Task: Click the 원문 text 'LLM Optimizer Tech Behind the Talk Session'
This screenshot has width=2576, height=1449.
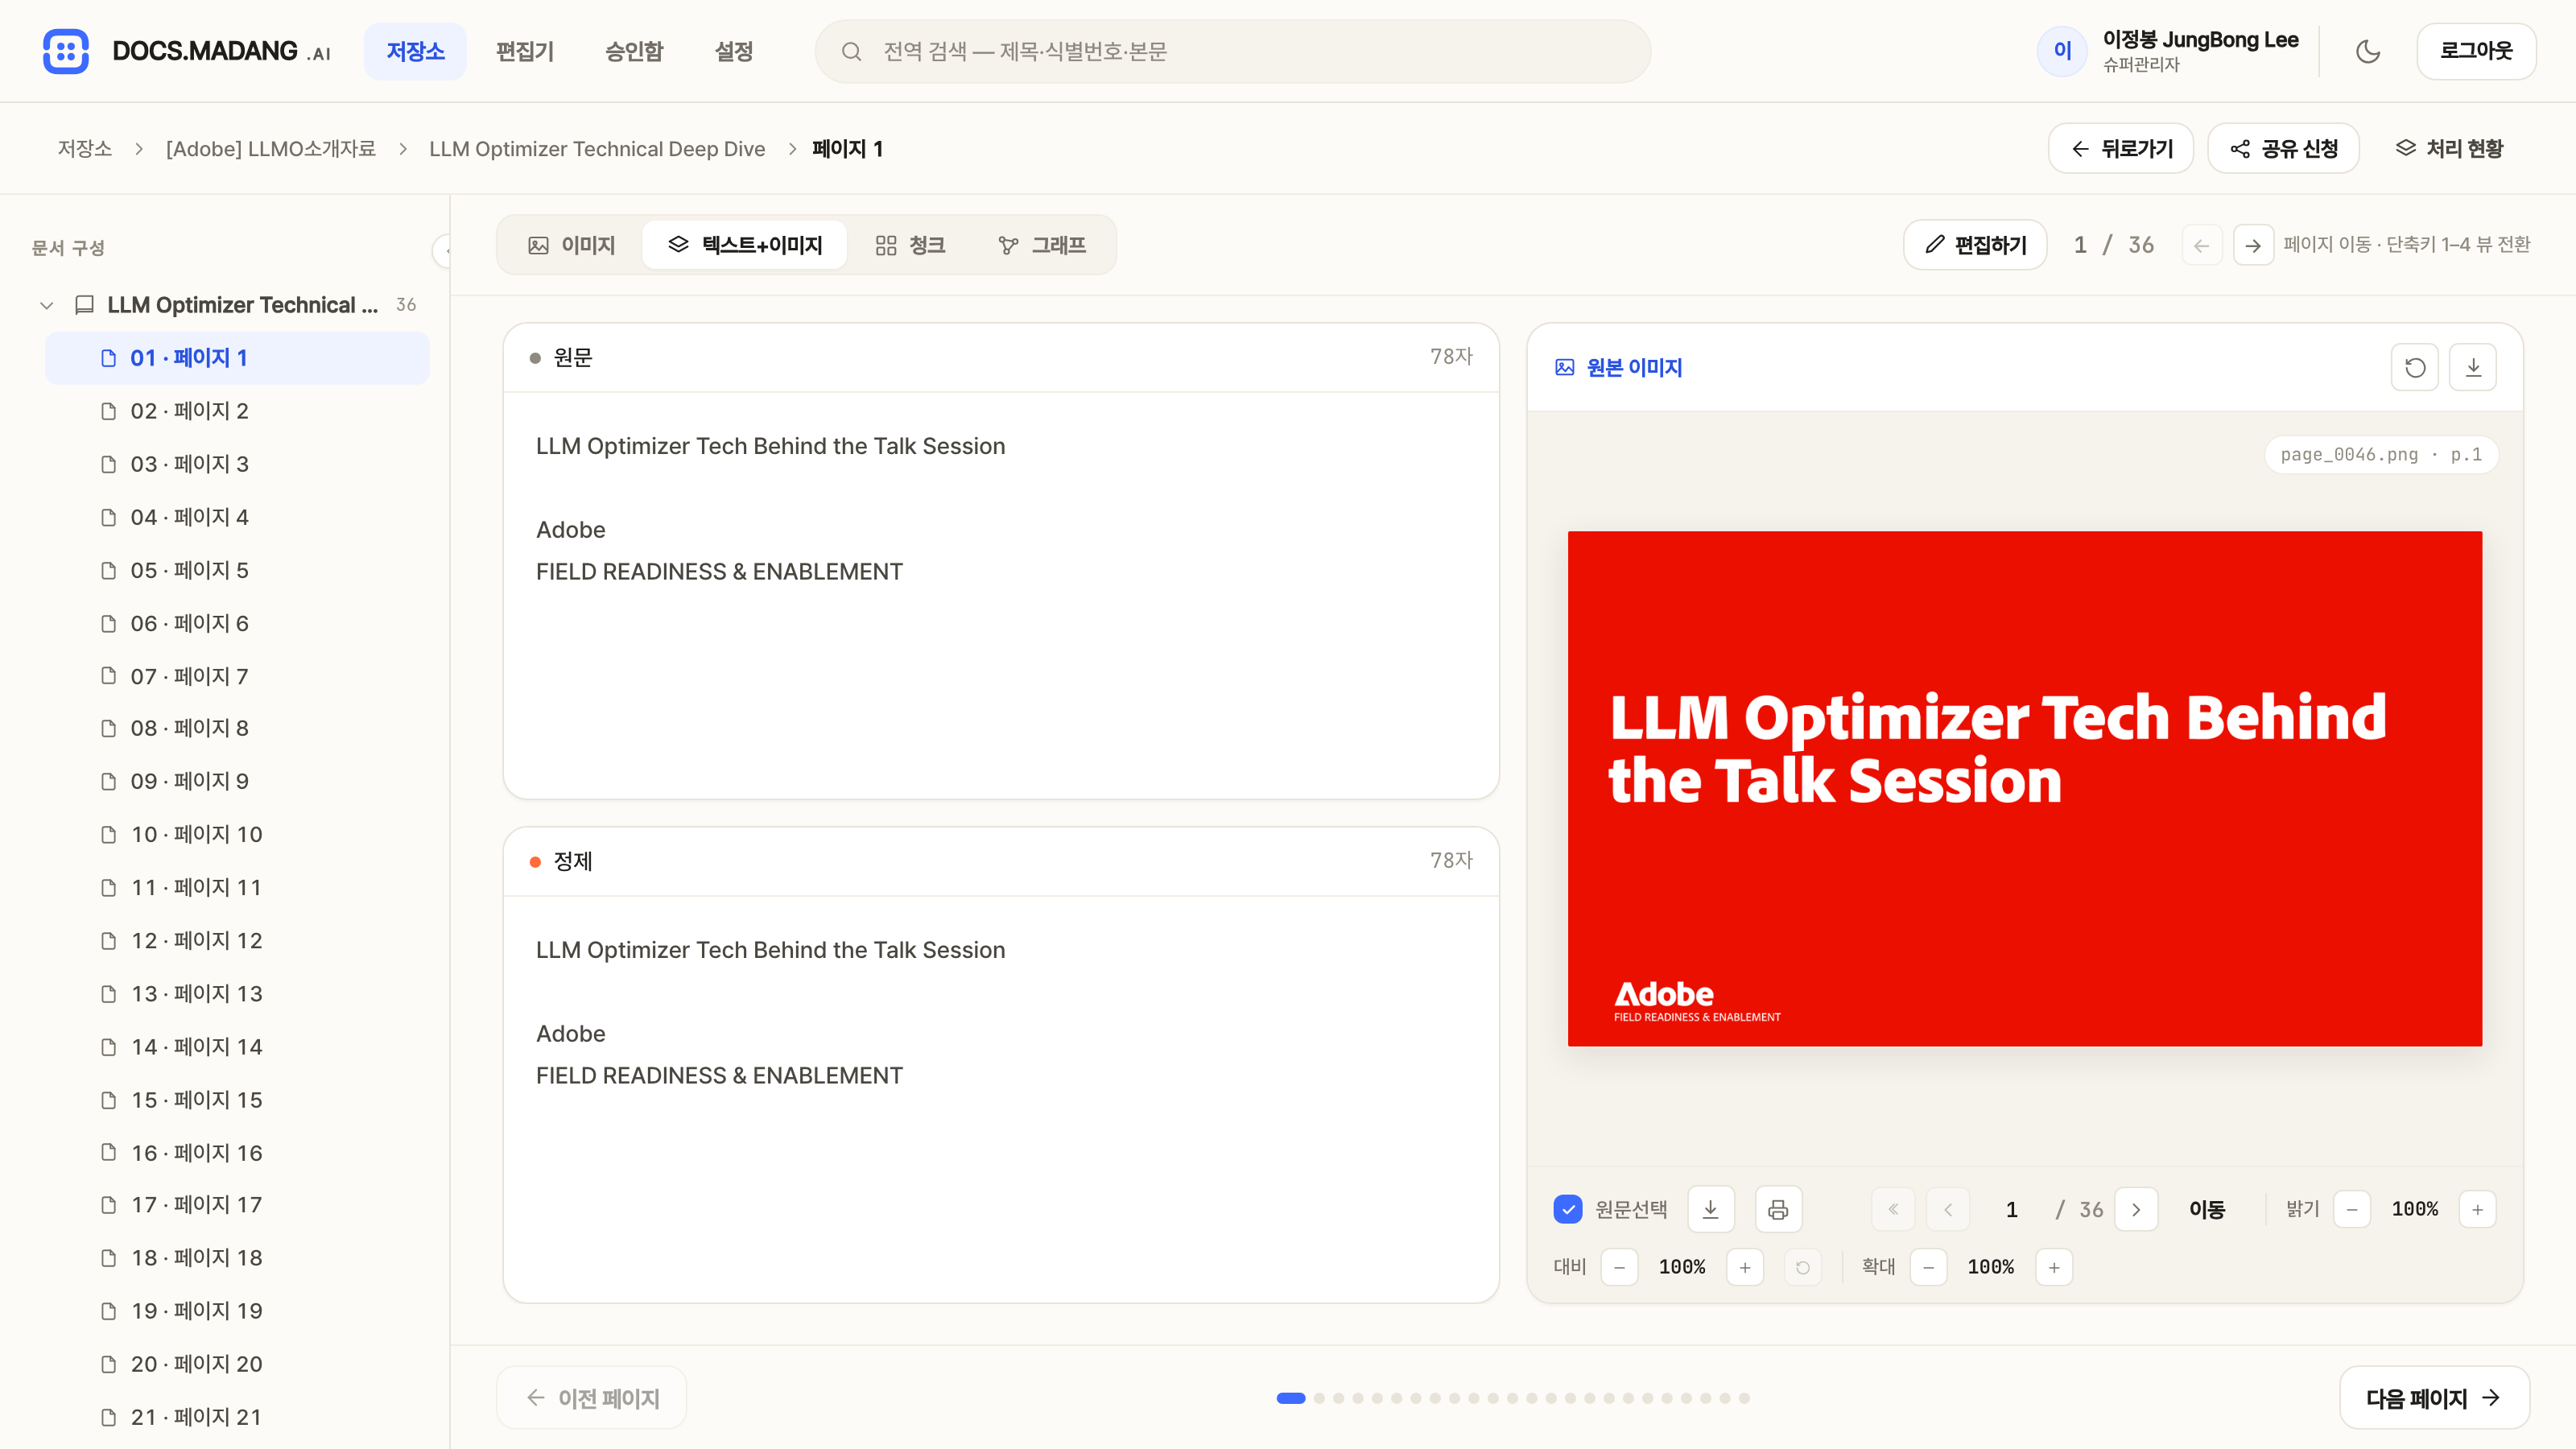Action: click(770, 446)
